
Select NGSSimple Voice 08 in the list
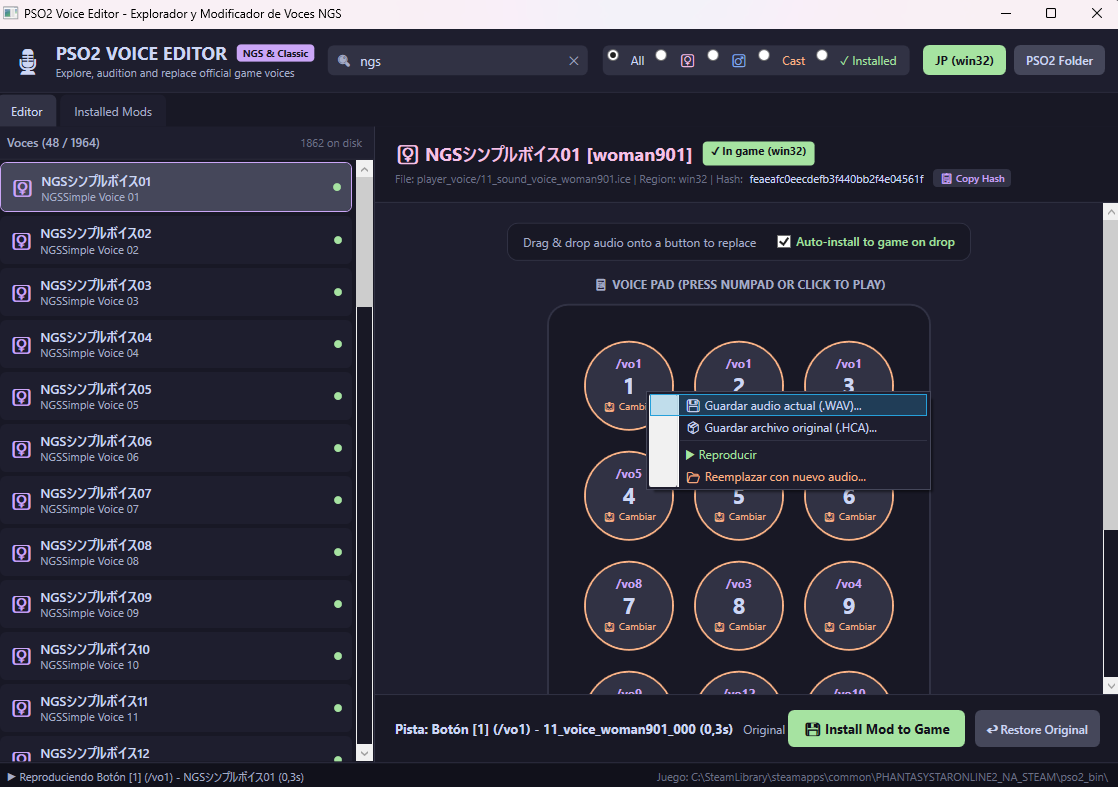pyautogui.click(x=176, y=552)
